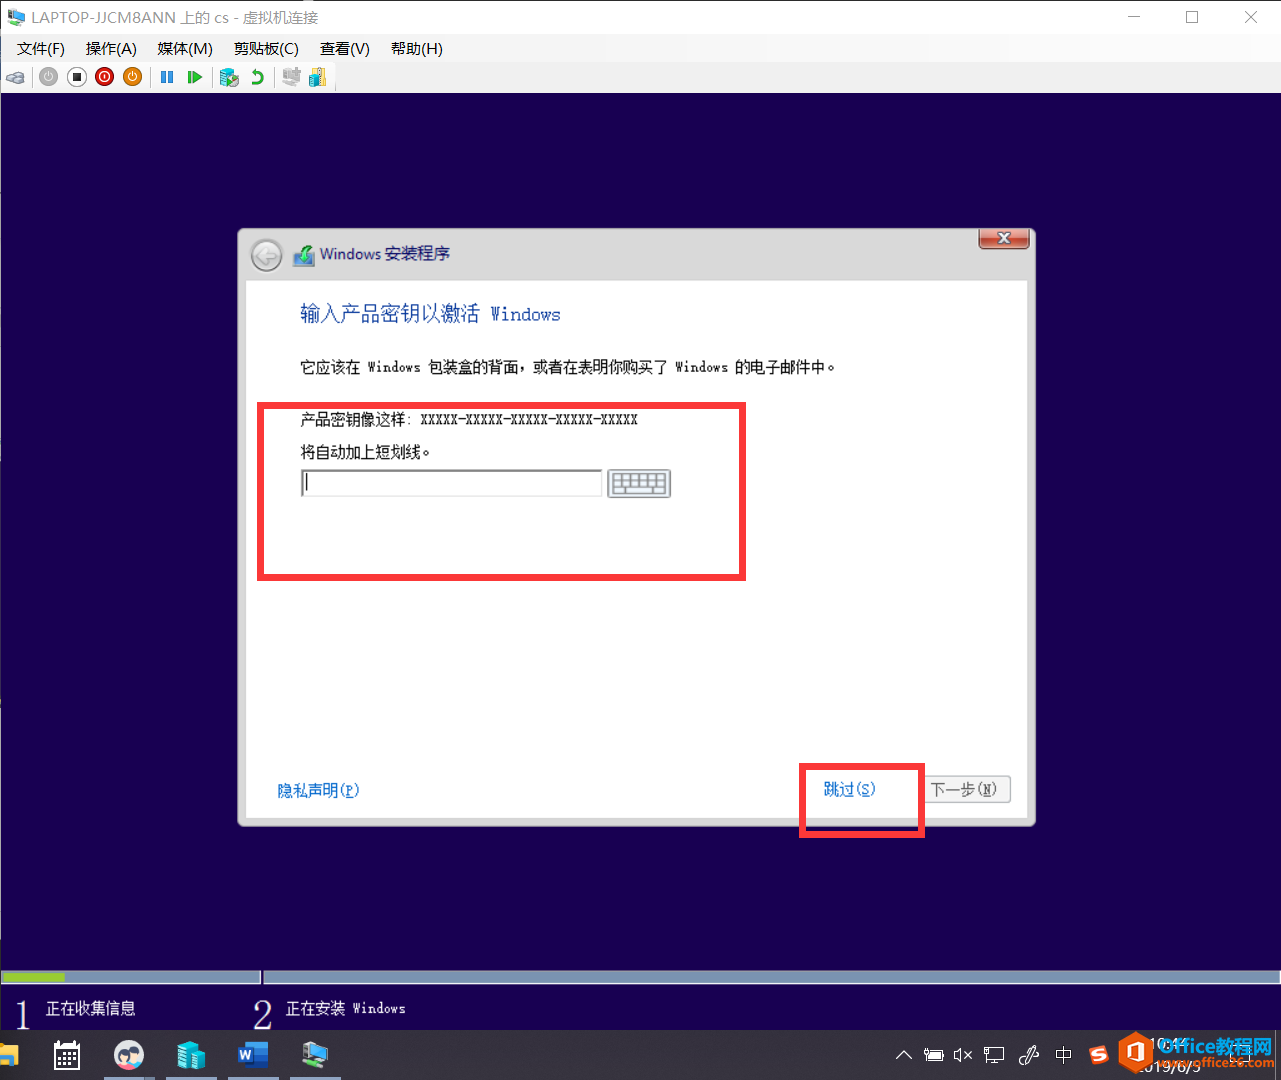
Task: Click the green Reset play icon
Action: pyautogui.click(x=195, y=77)
